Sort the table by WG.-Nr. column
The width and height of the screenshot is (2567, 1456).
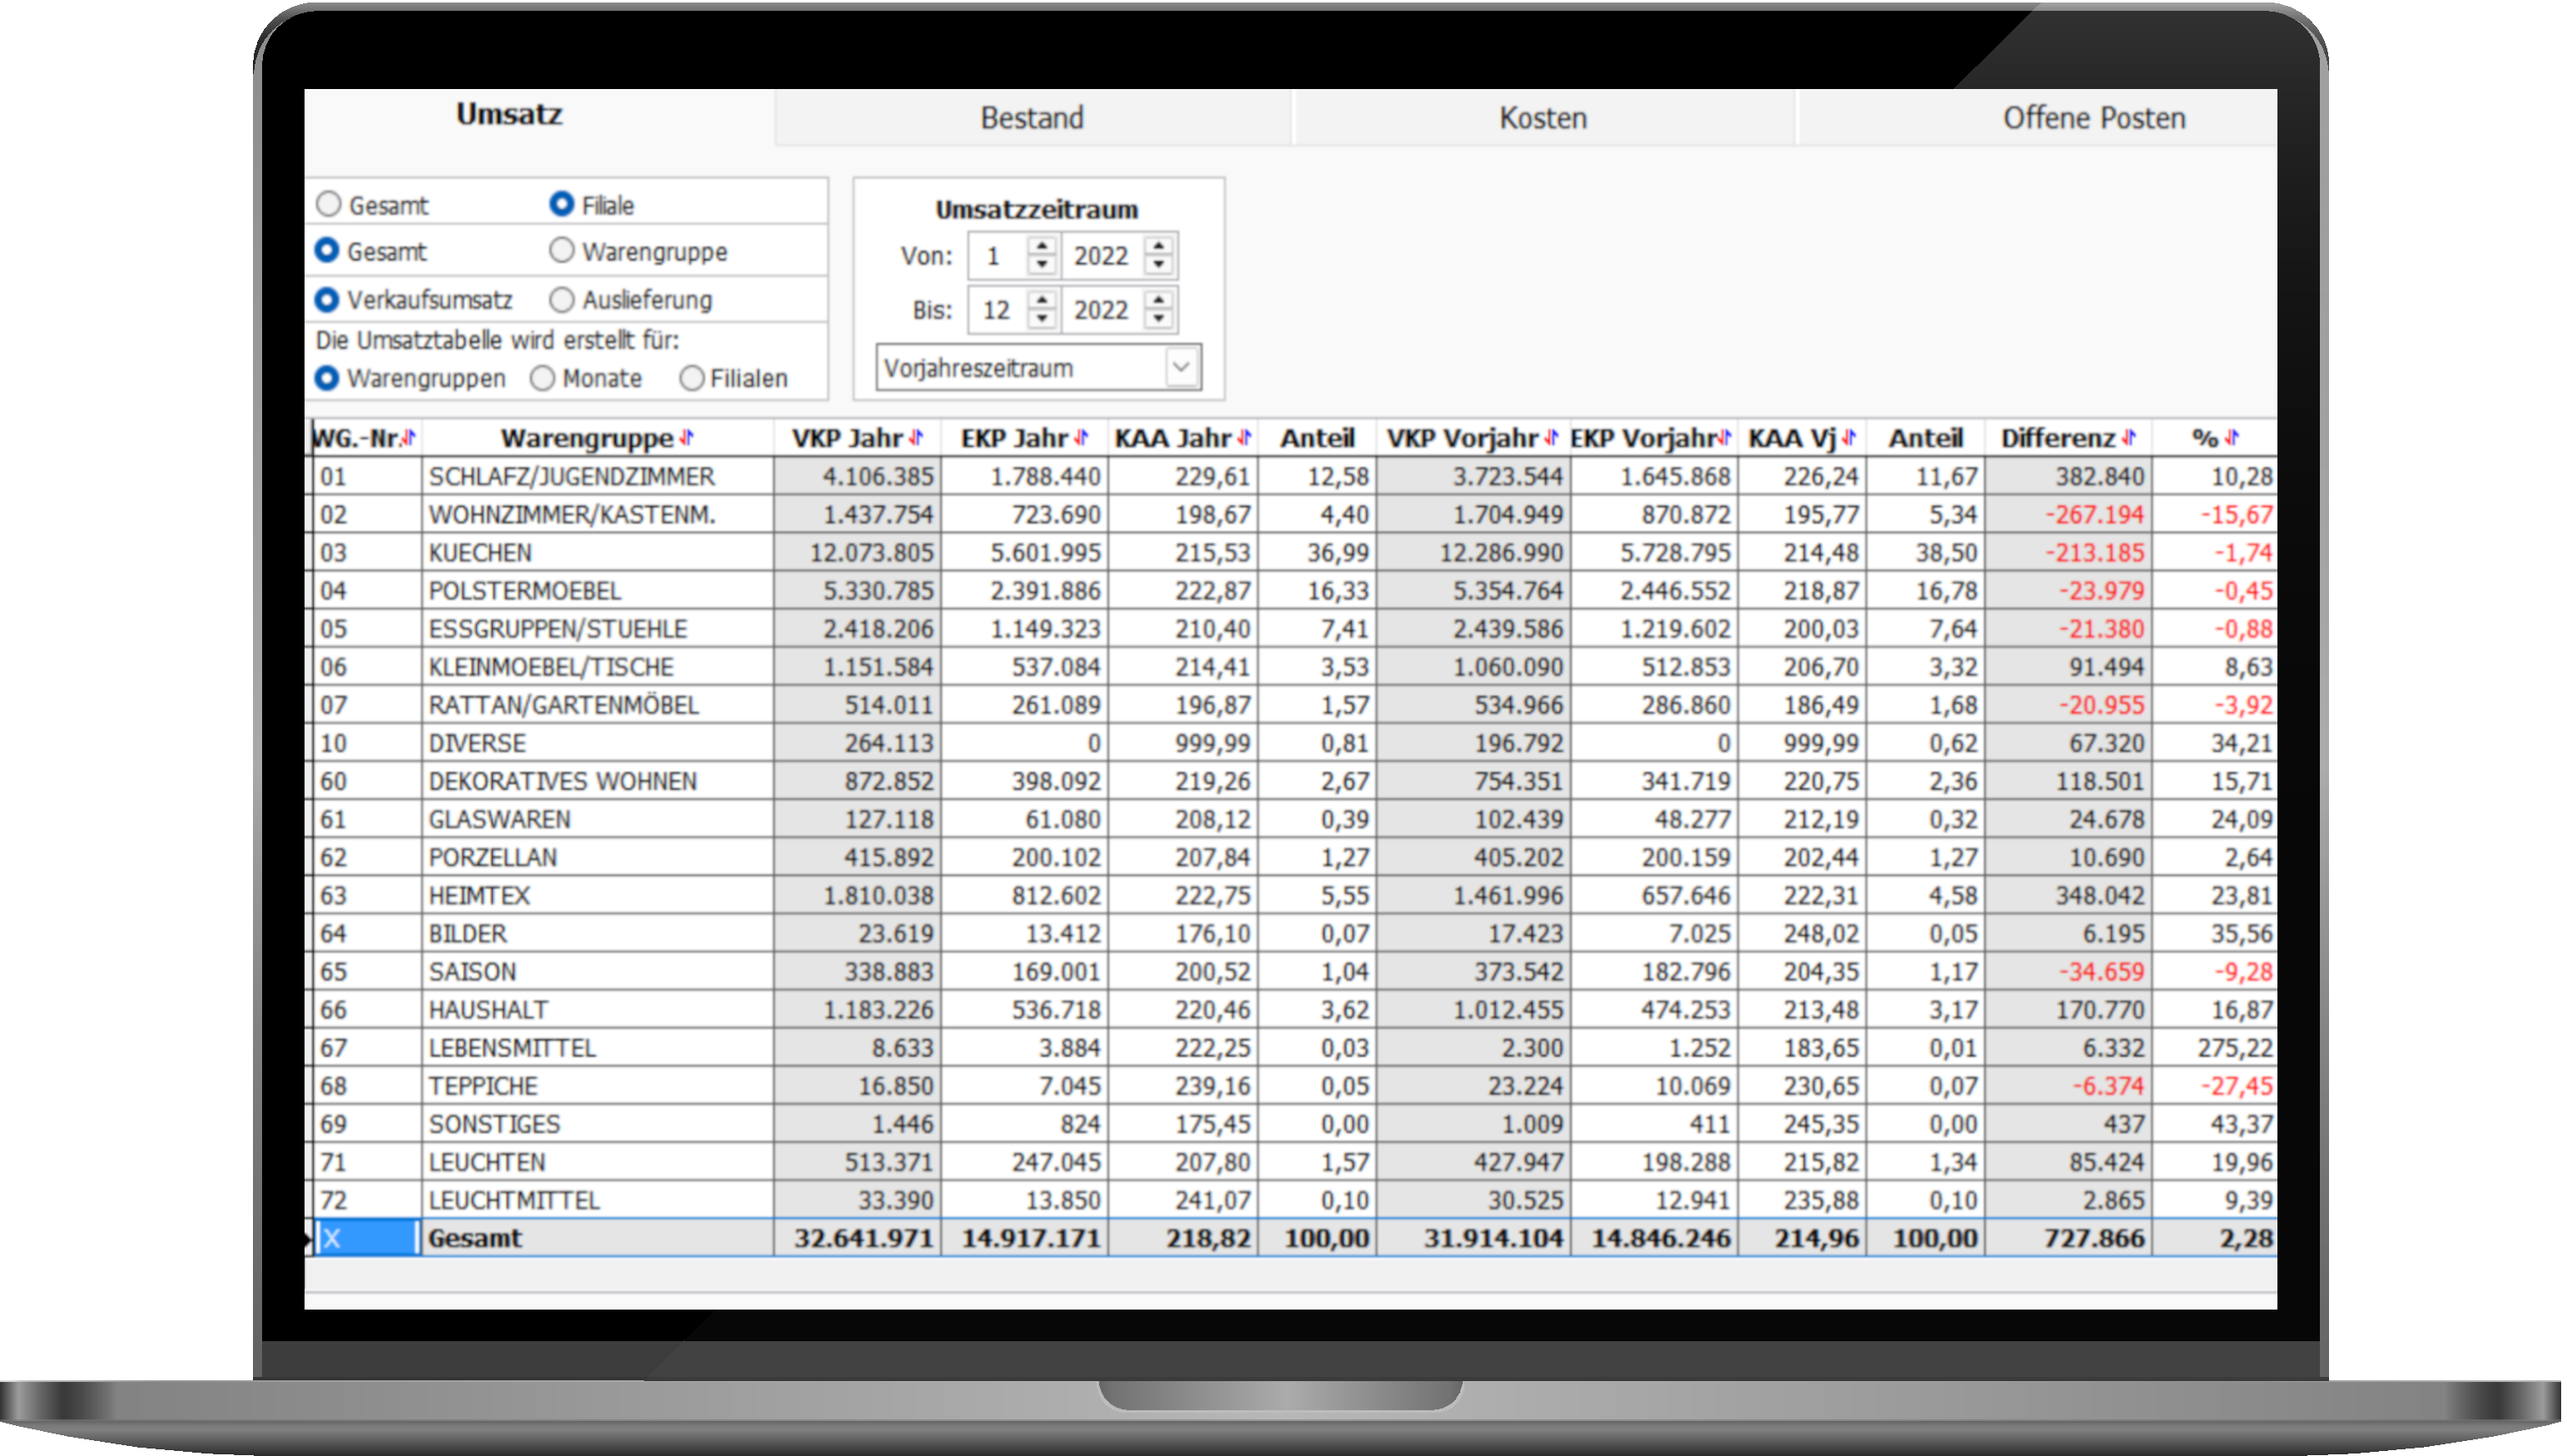tap(410, 437)
